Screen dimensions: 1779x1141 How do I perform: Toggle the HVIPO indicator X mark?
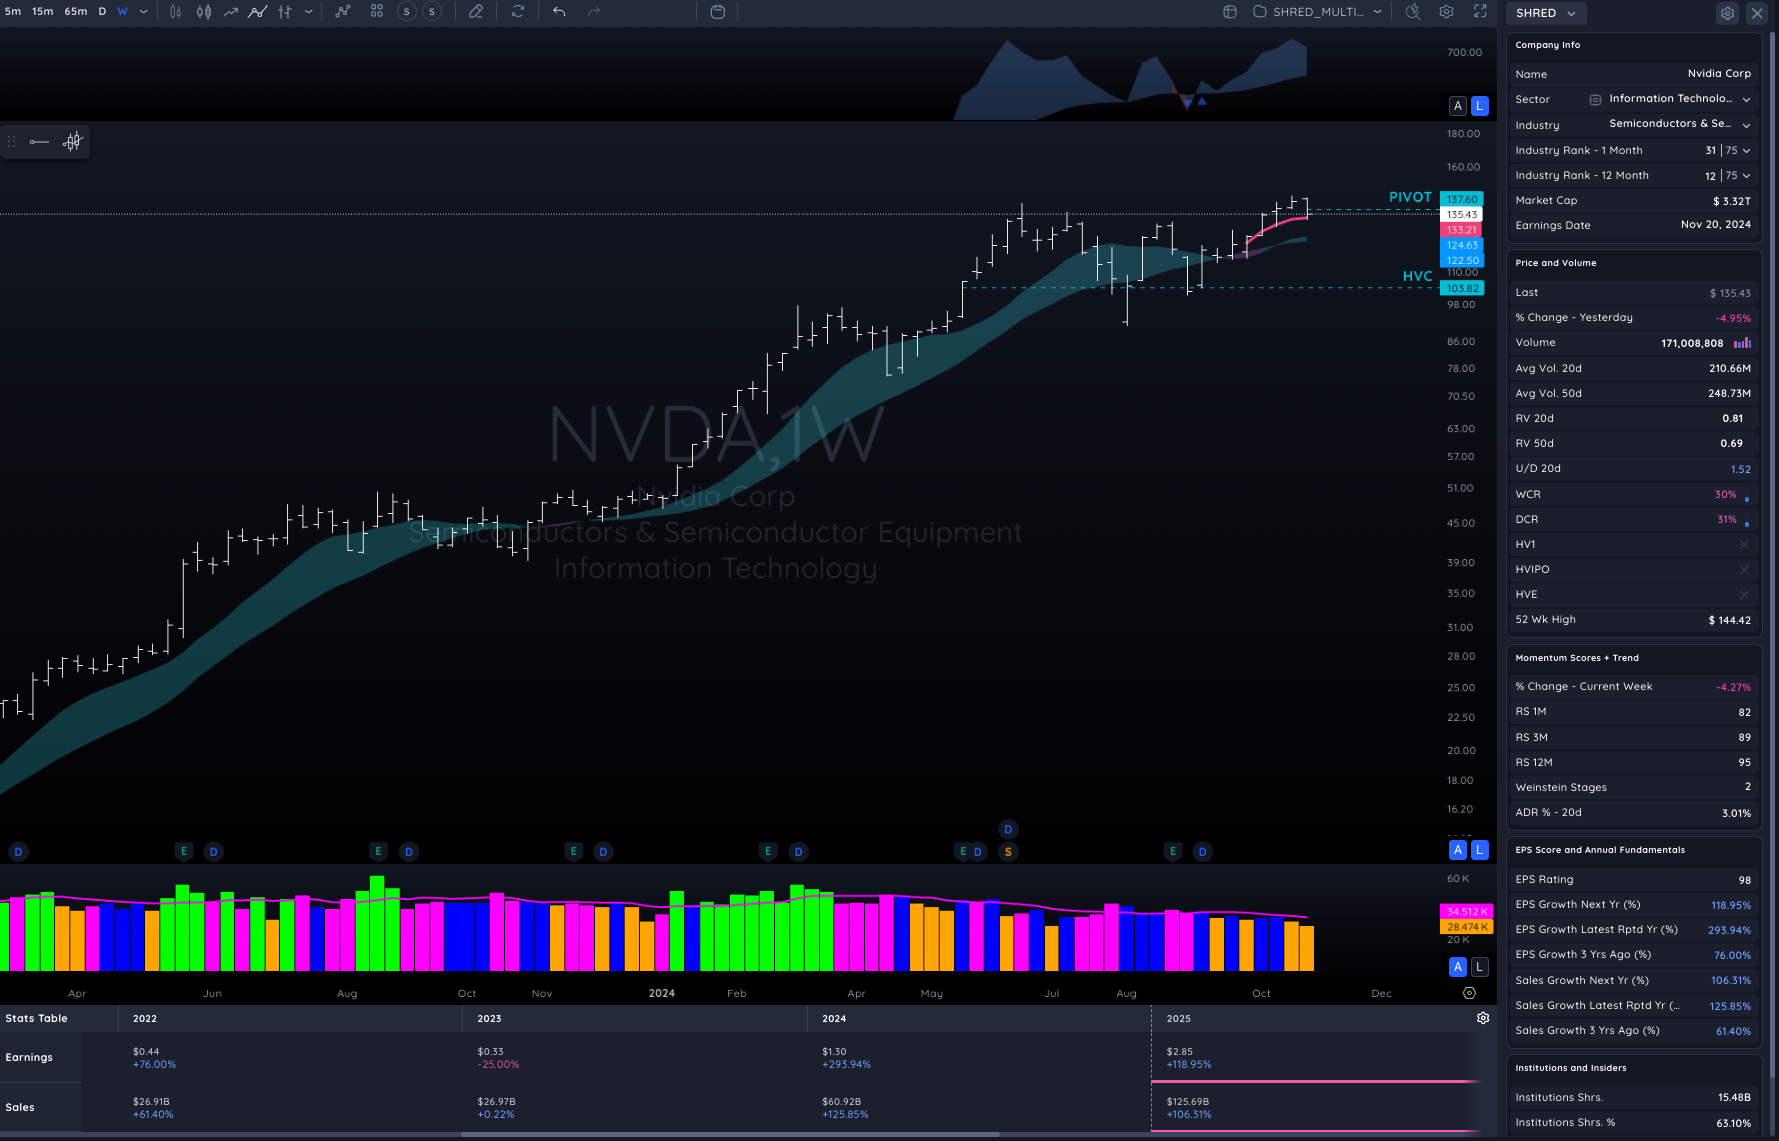(x=1744, y=570)
